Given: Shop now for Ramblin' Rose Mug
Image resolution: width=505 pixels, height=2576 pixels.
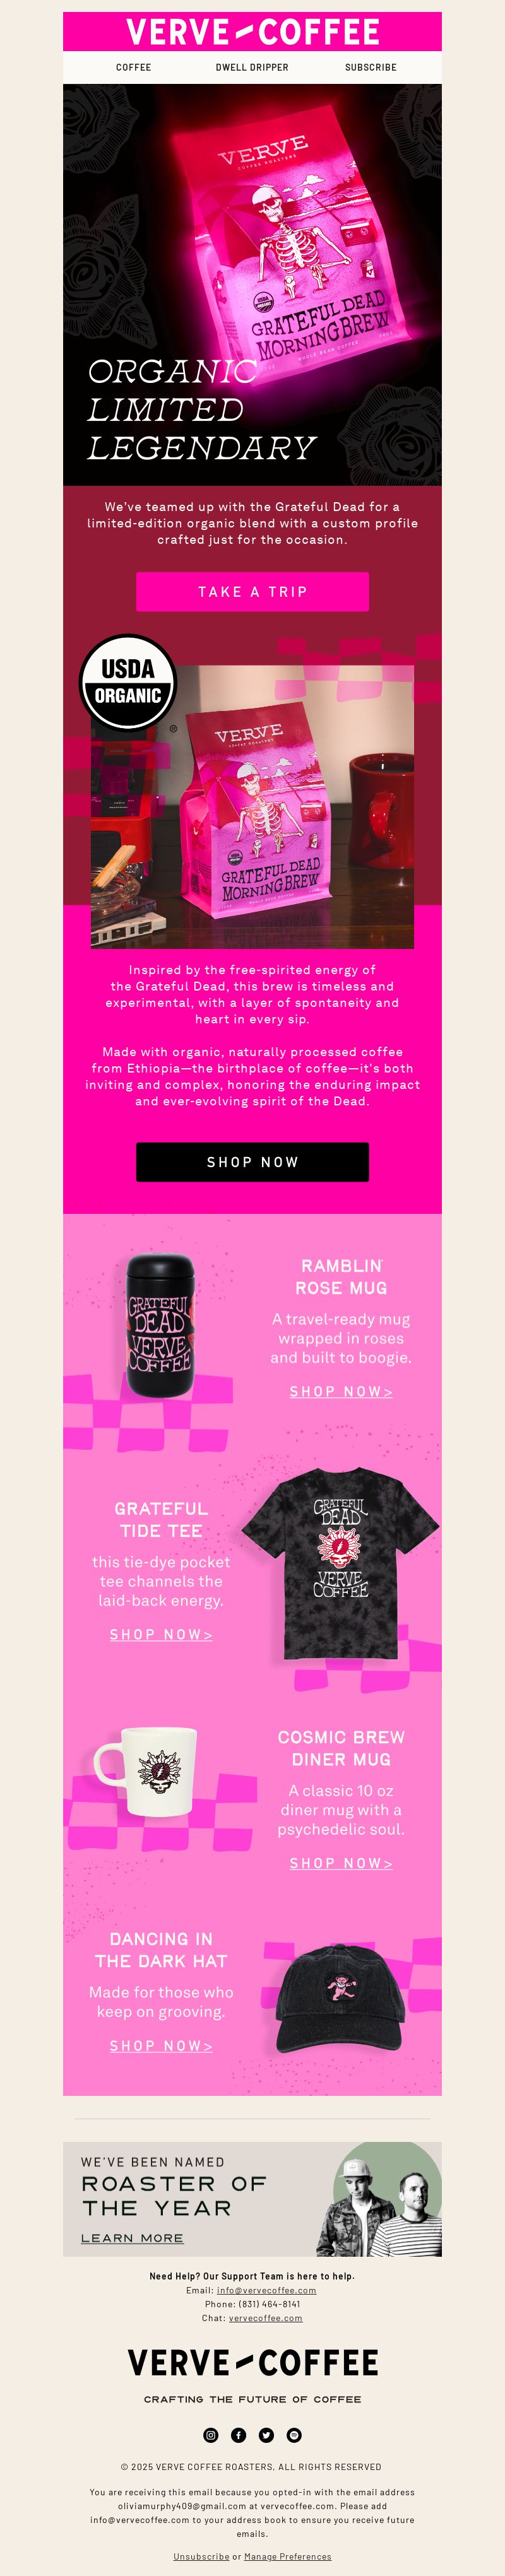Looking at the screenshot, I should coord(341,1391).
